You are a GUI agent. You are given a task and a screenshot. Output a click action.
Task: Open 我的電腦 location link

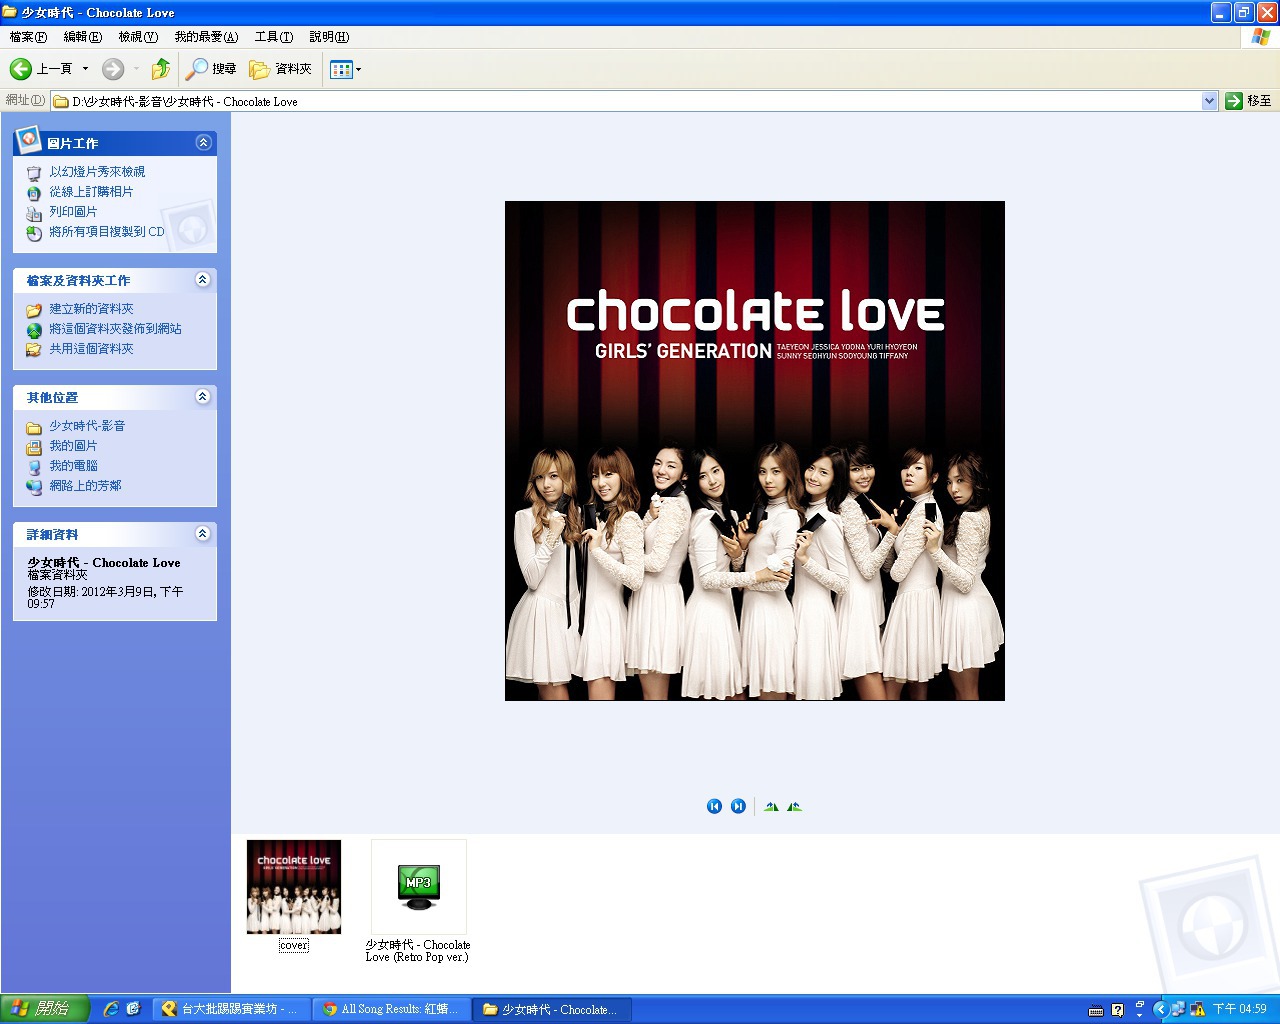coord(73,466)
